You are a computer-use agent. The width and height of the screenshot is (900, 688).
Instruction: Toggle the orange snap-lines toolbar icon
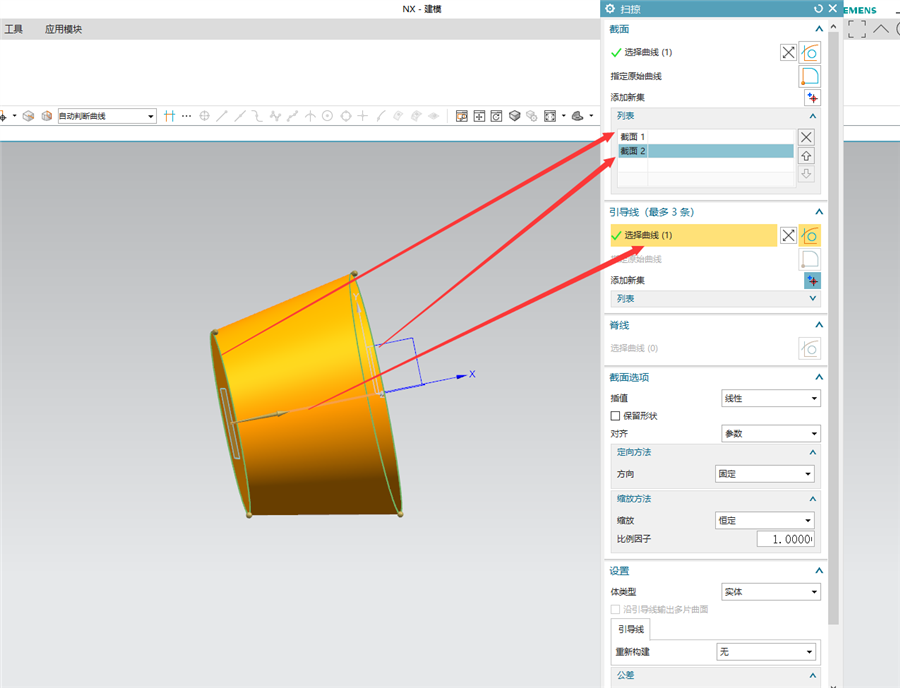click(169, 116)
